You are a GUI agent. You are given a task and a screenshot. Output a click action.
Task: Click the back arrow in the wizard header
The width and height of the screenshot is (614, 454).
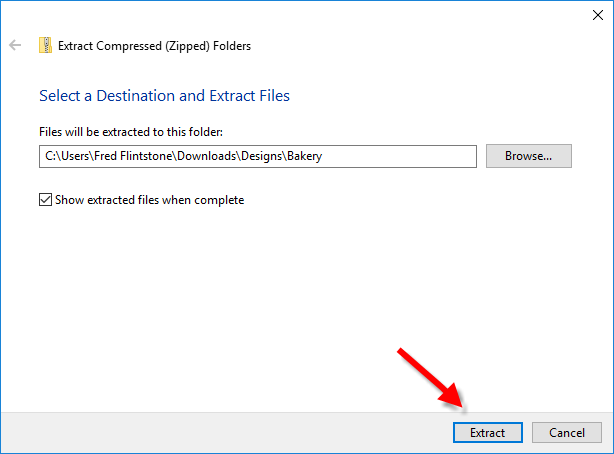pyautogui.click(x=15, y=45)
